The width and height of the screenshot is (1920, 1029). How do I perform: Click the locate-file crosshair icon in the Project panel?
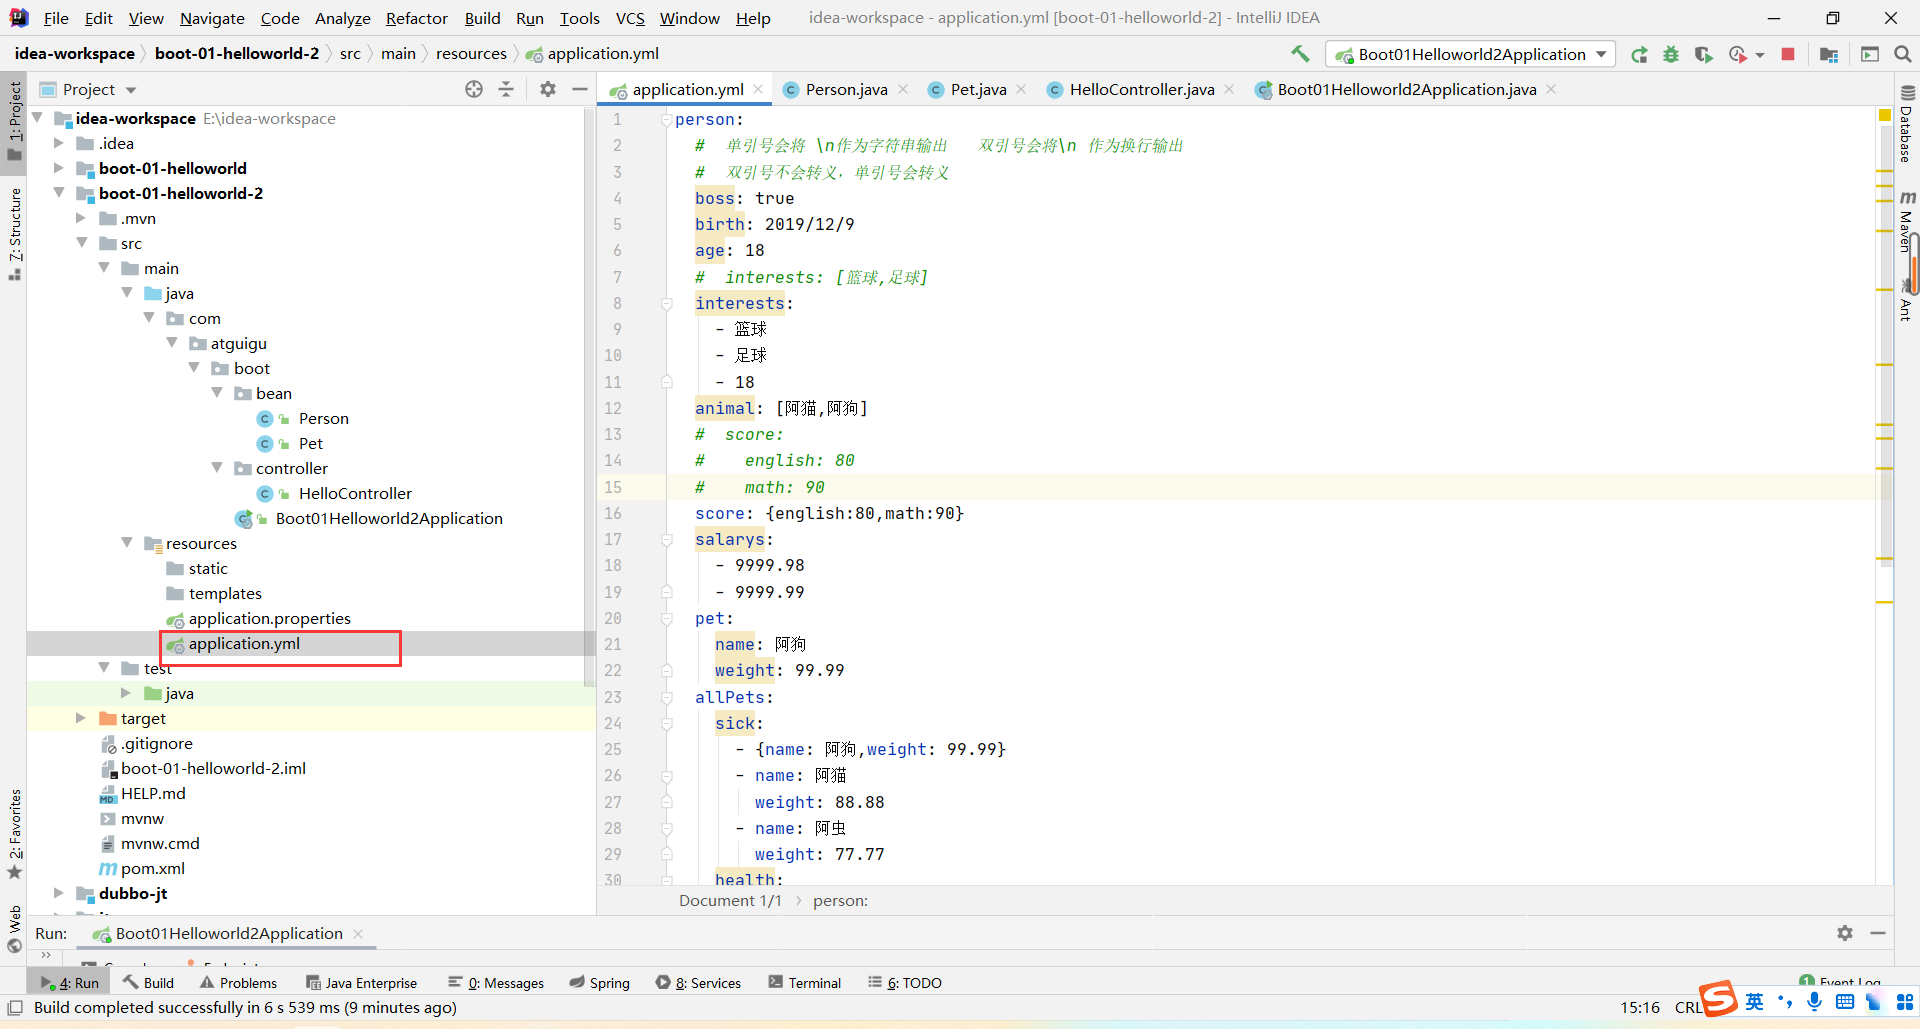pos(474,90)
